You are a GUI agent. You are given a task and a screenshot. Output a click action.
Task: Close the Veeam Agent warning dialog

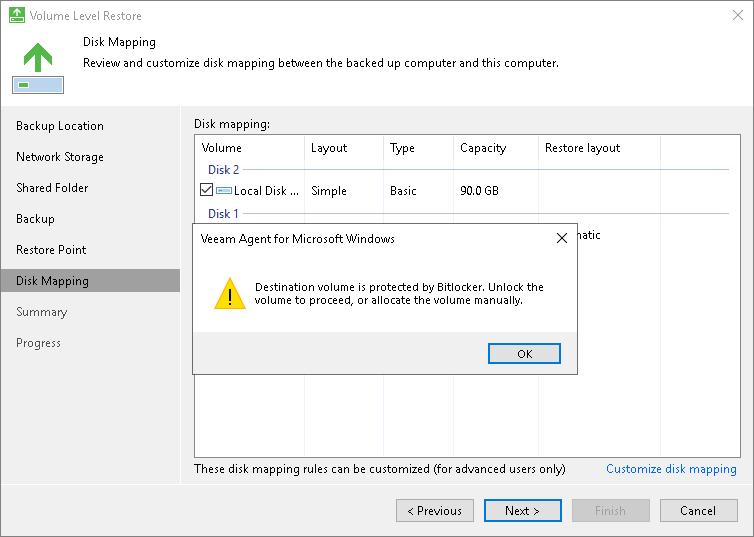tap(562, 238)
